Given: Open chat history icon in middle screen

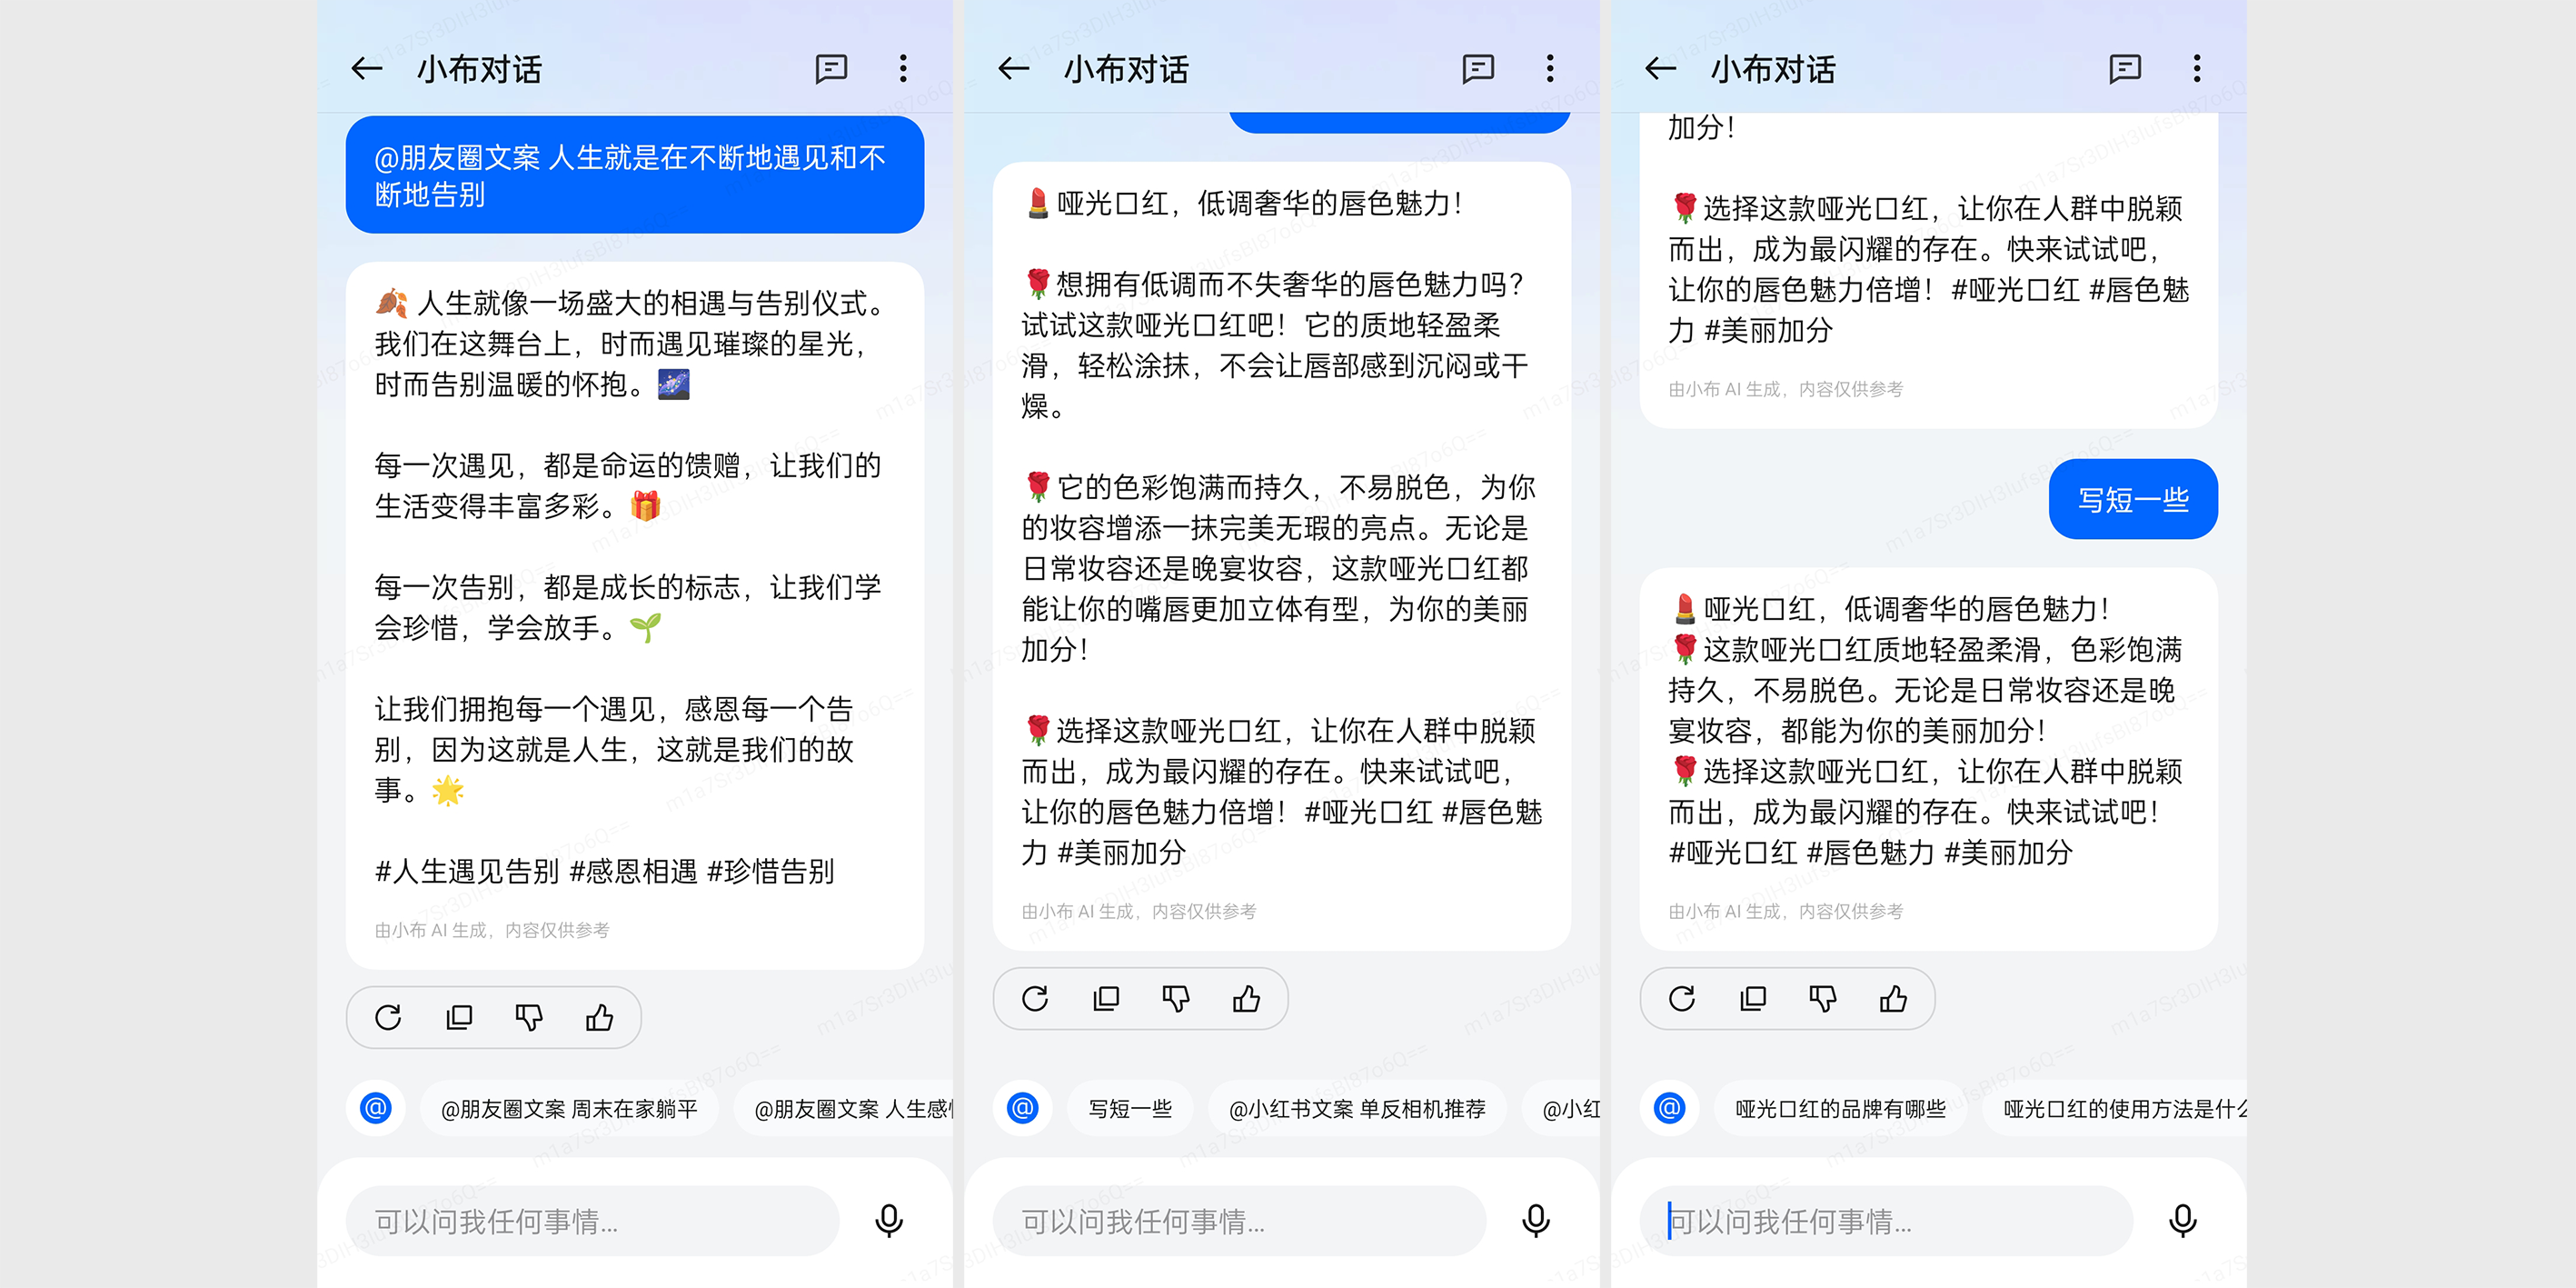Looking at the screenshot, I should click(x=1477, y=69).
